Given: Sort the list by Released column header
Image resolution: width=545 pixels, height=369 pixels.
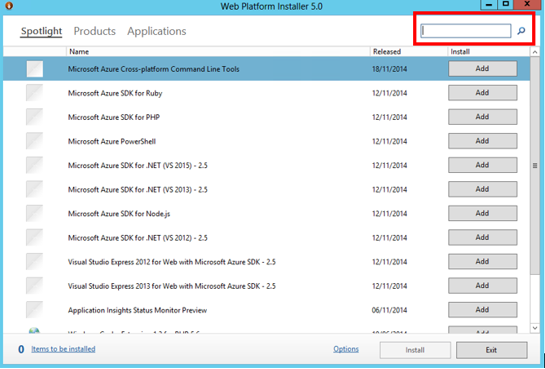Looking at the screenshot, I should tap(409, 51).
